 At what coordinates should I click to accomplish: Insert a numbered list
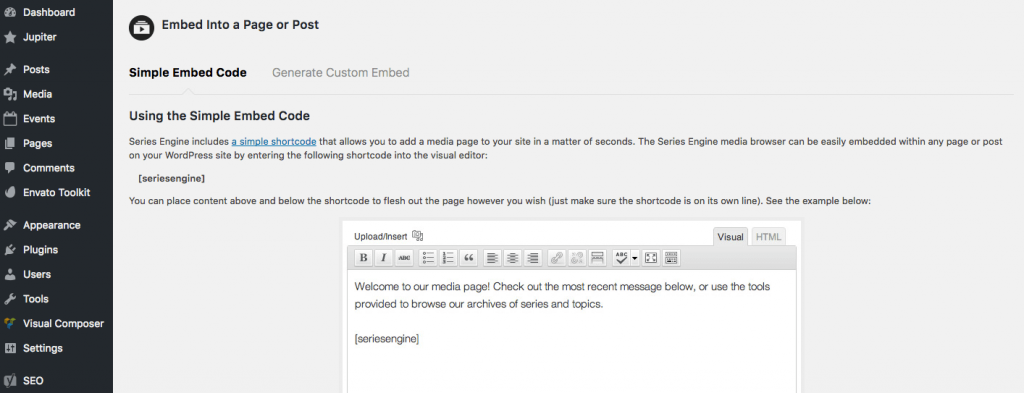448,259
